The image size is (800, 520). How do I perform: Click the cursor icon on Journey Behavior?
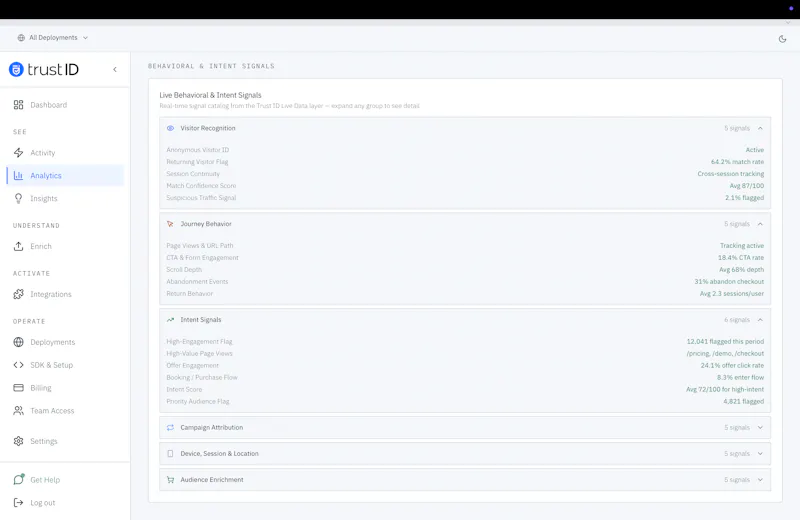tap(170, 224)
